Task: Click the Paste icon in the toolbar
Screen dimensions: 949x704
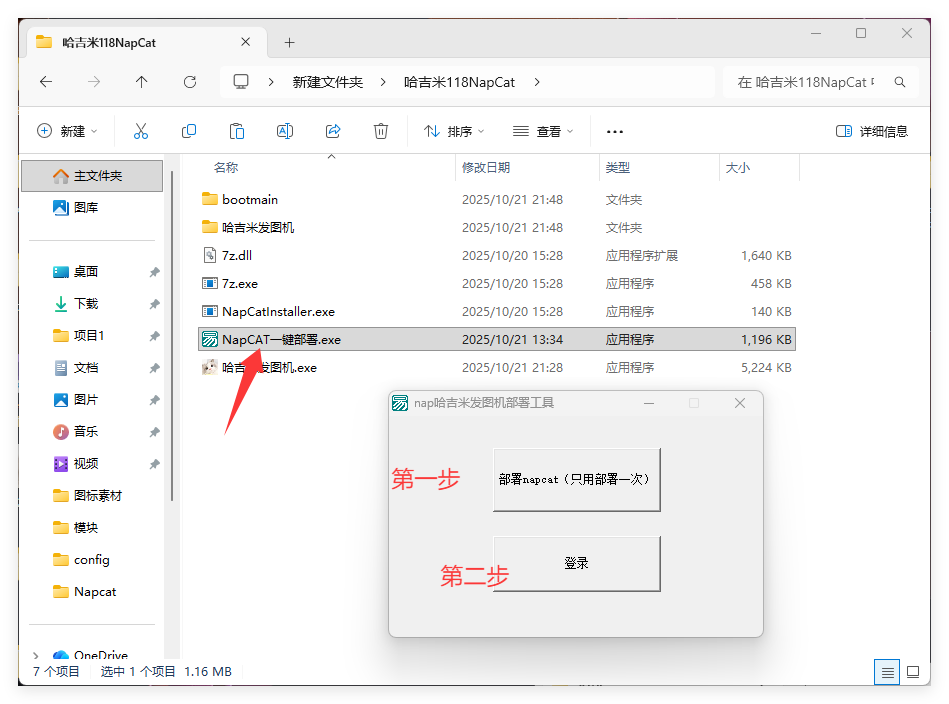Action: (237, 131)
